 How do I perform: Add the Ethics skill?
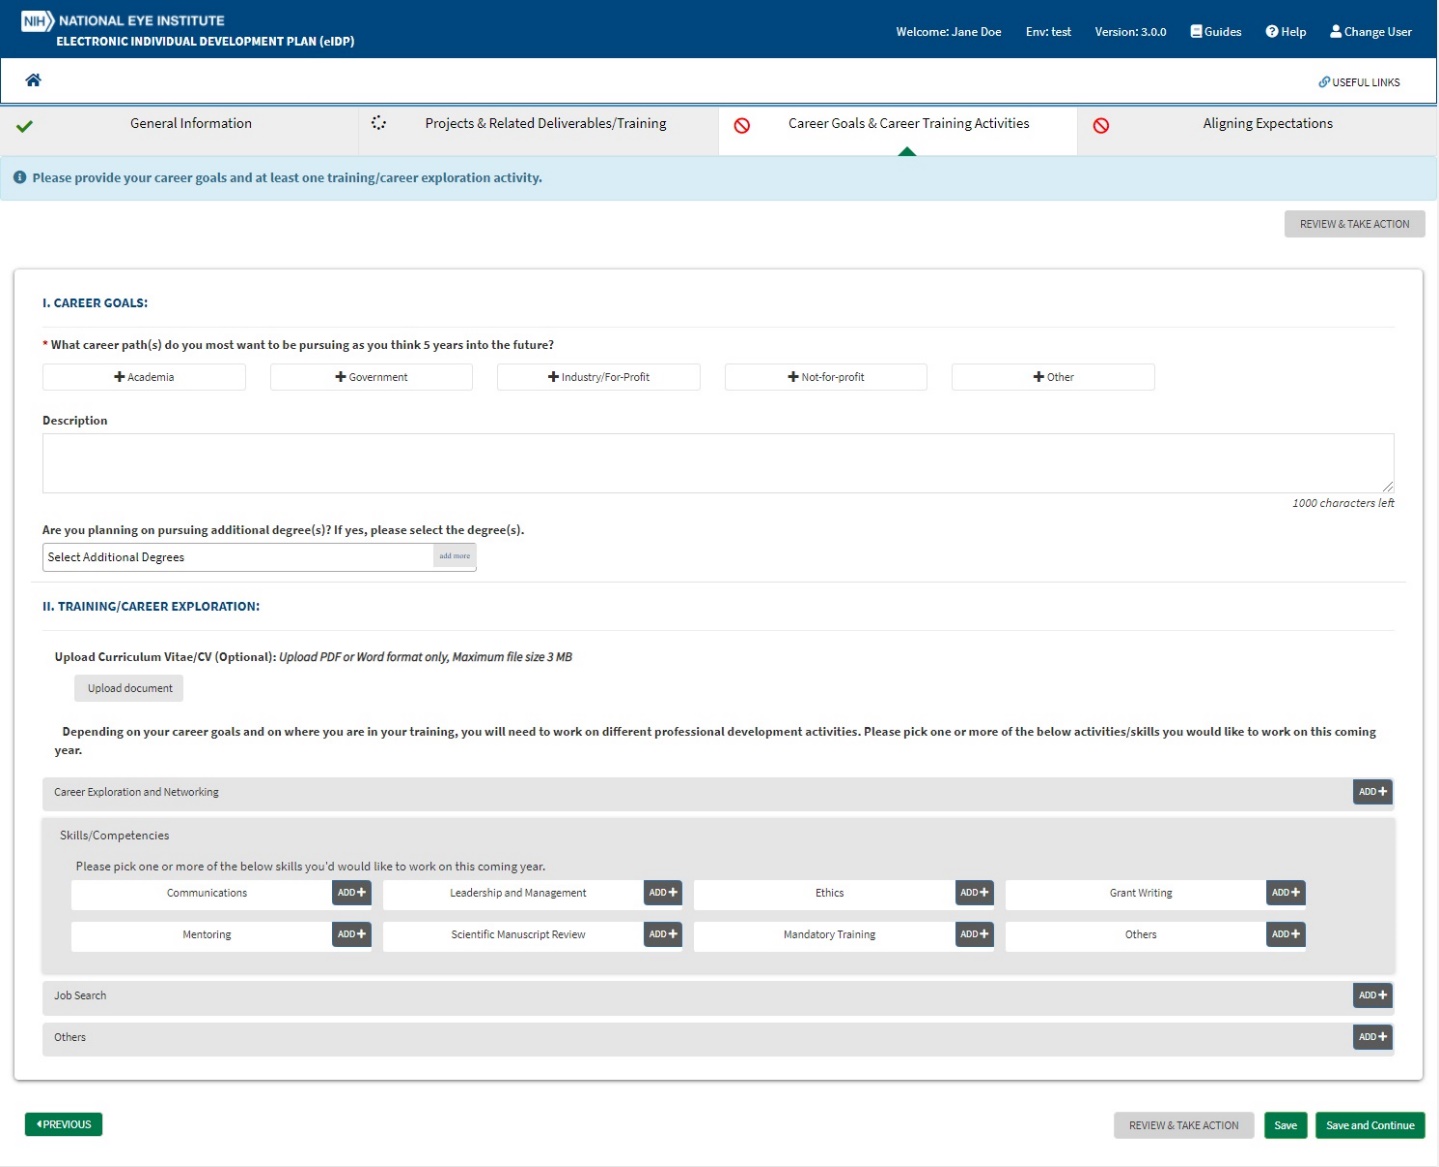point(974,893)
